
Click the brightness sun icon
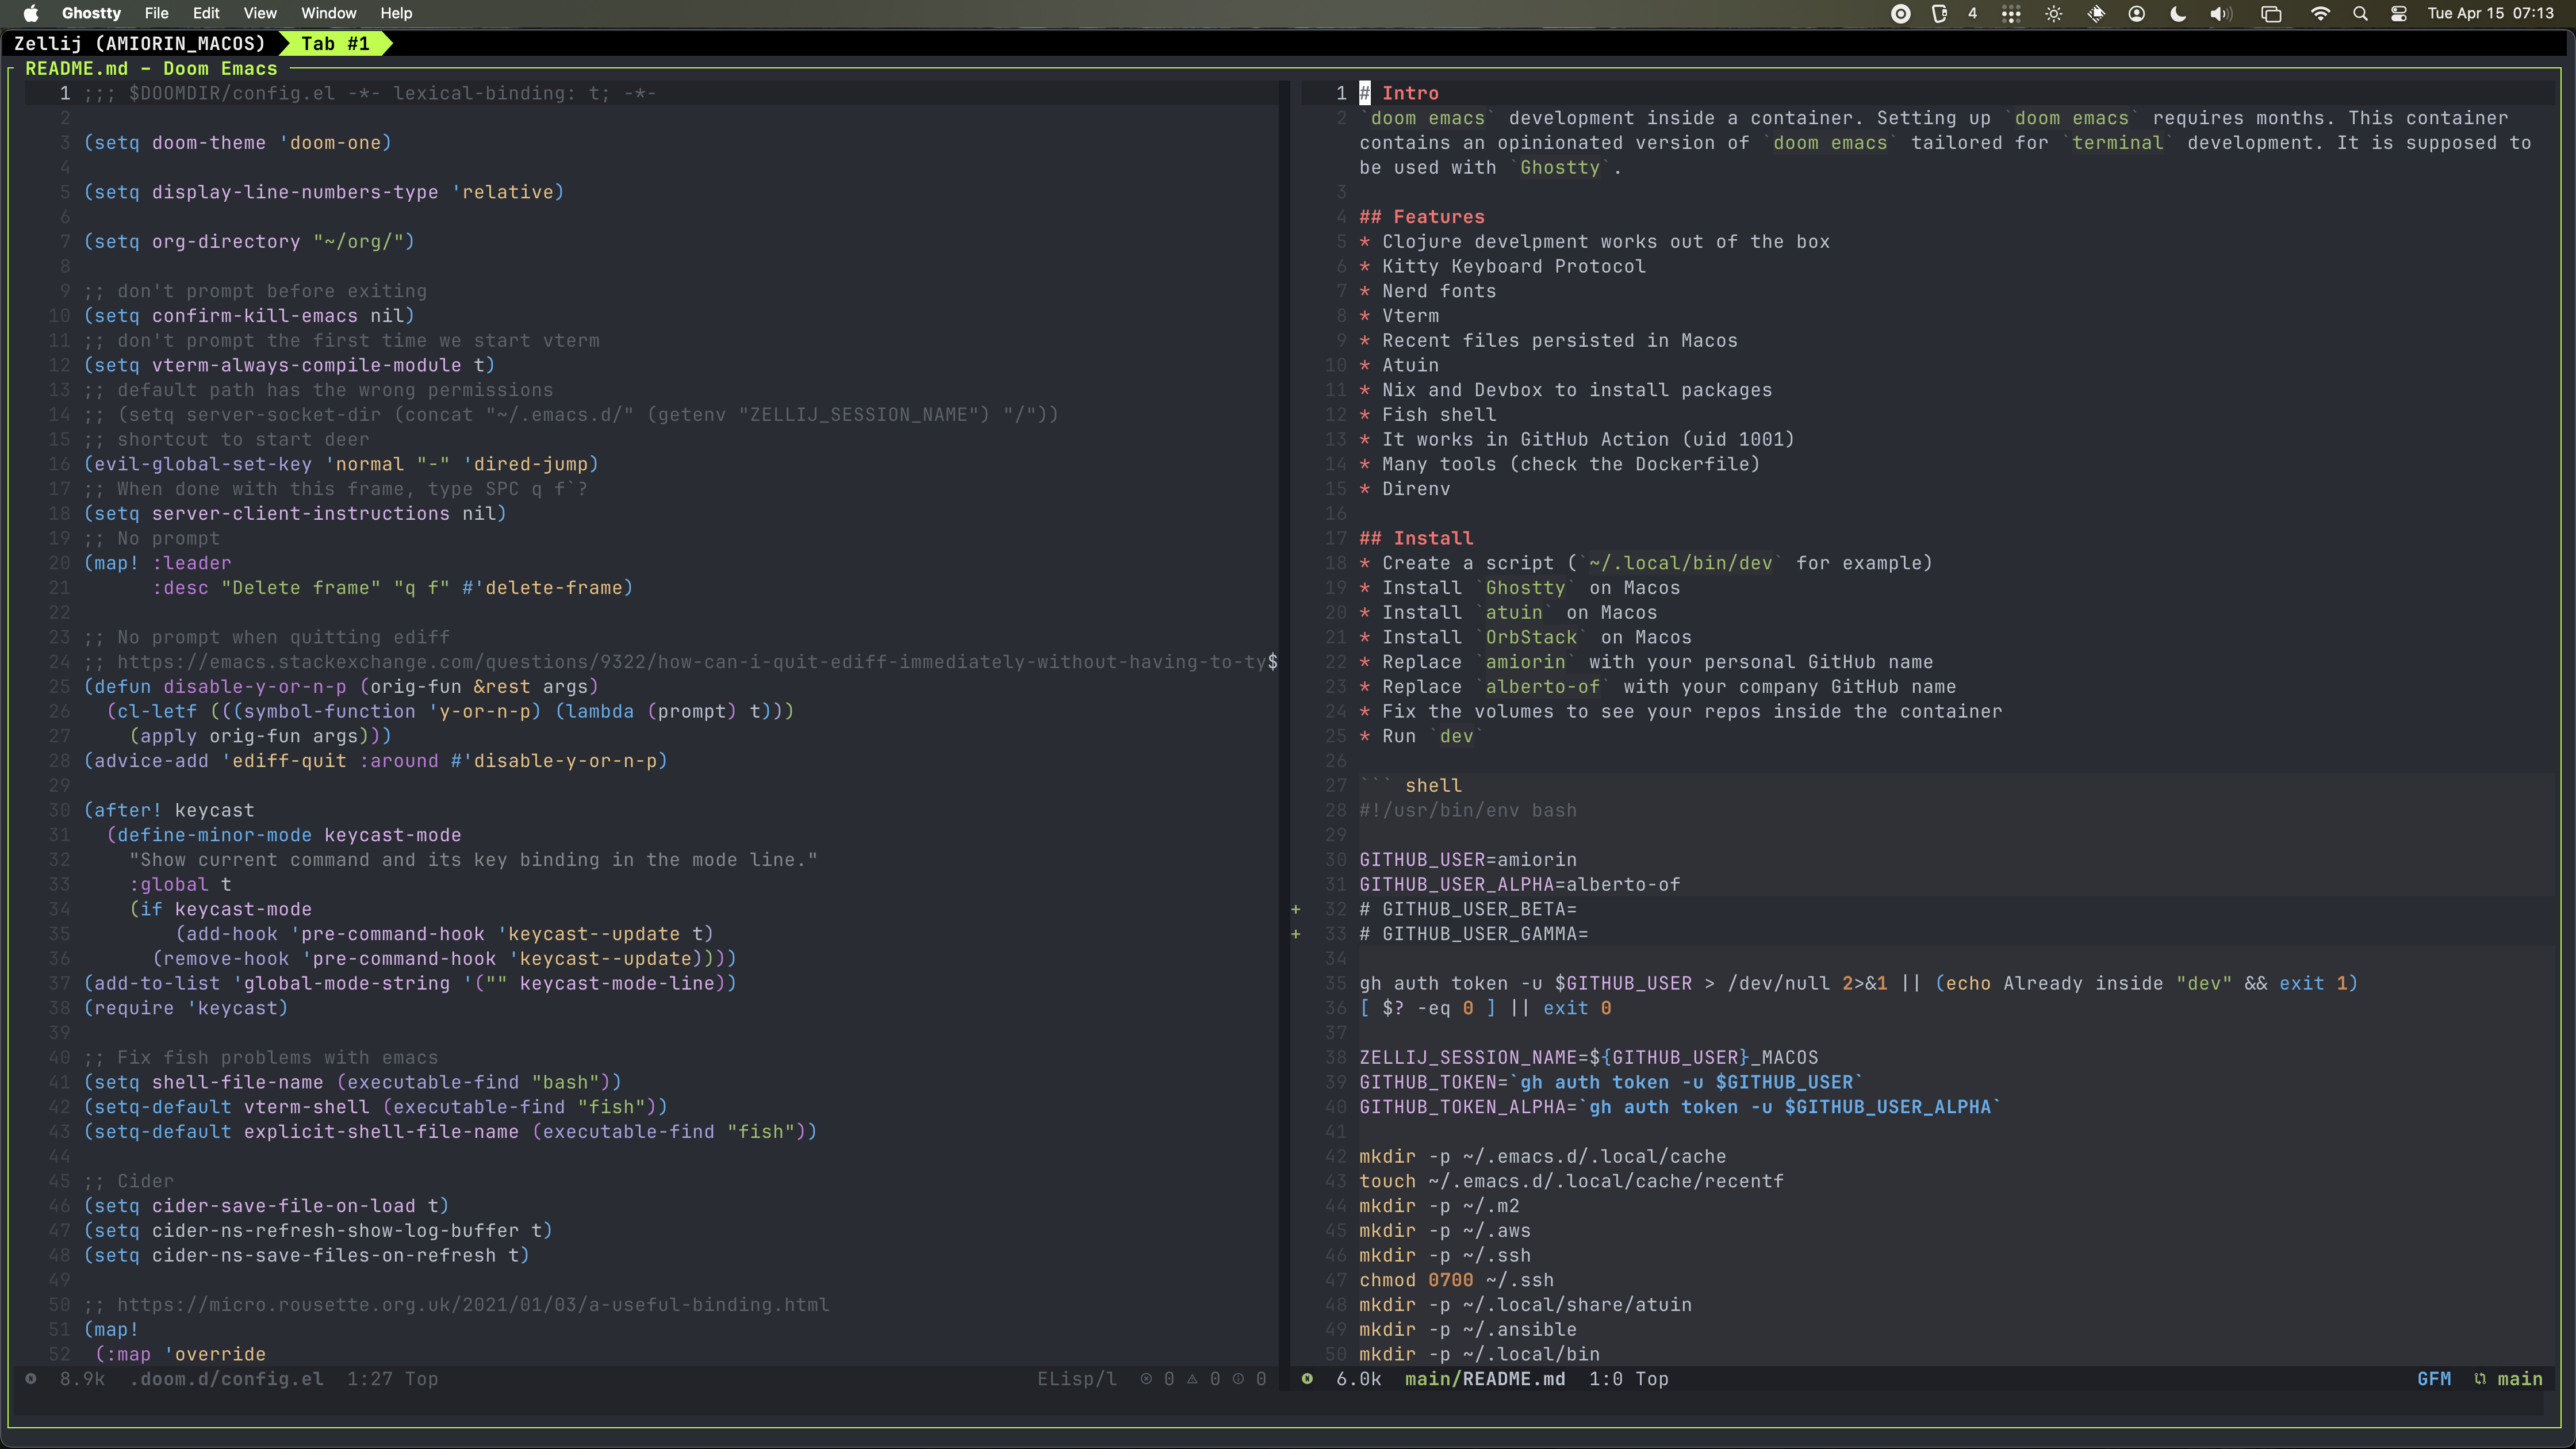[2054, 13]
